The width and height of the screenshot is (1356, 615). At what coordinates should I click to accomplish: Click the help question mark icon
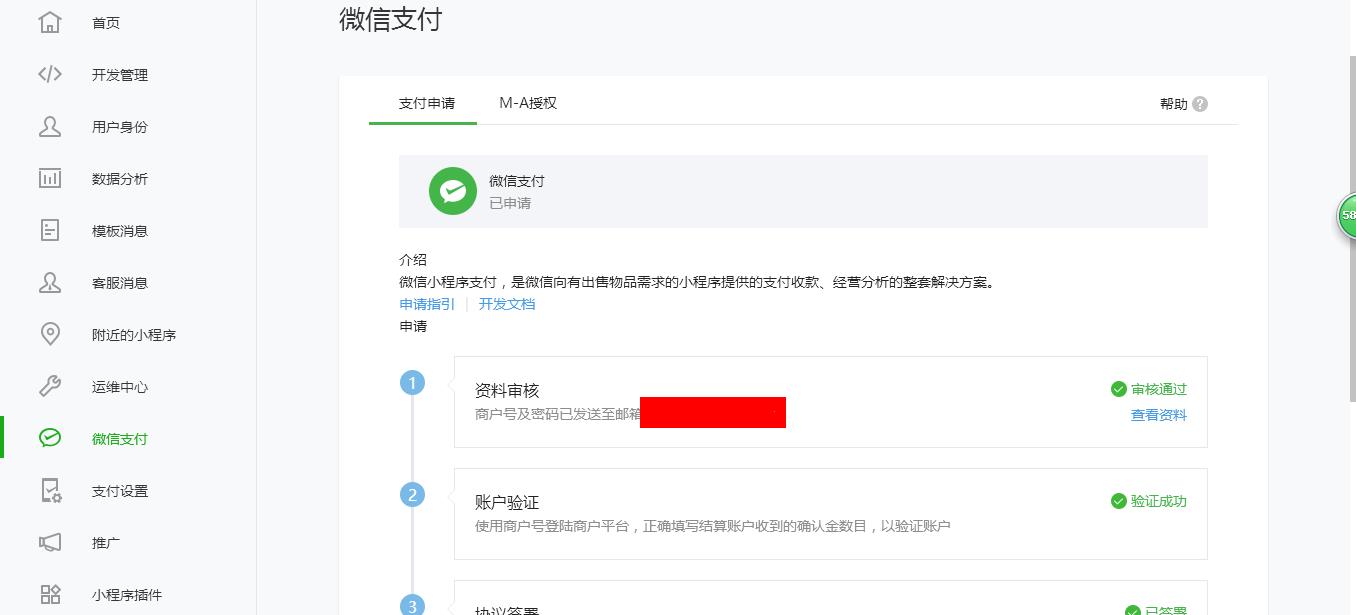pos(1200,104)
